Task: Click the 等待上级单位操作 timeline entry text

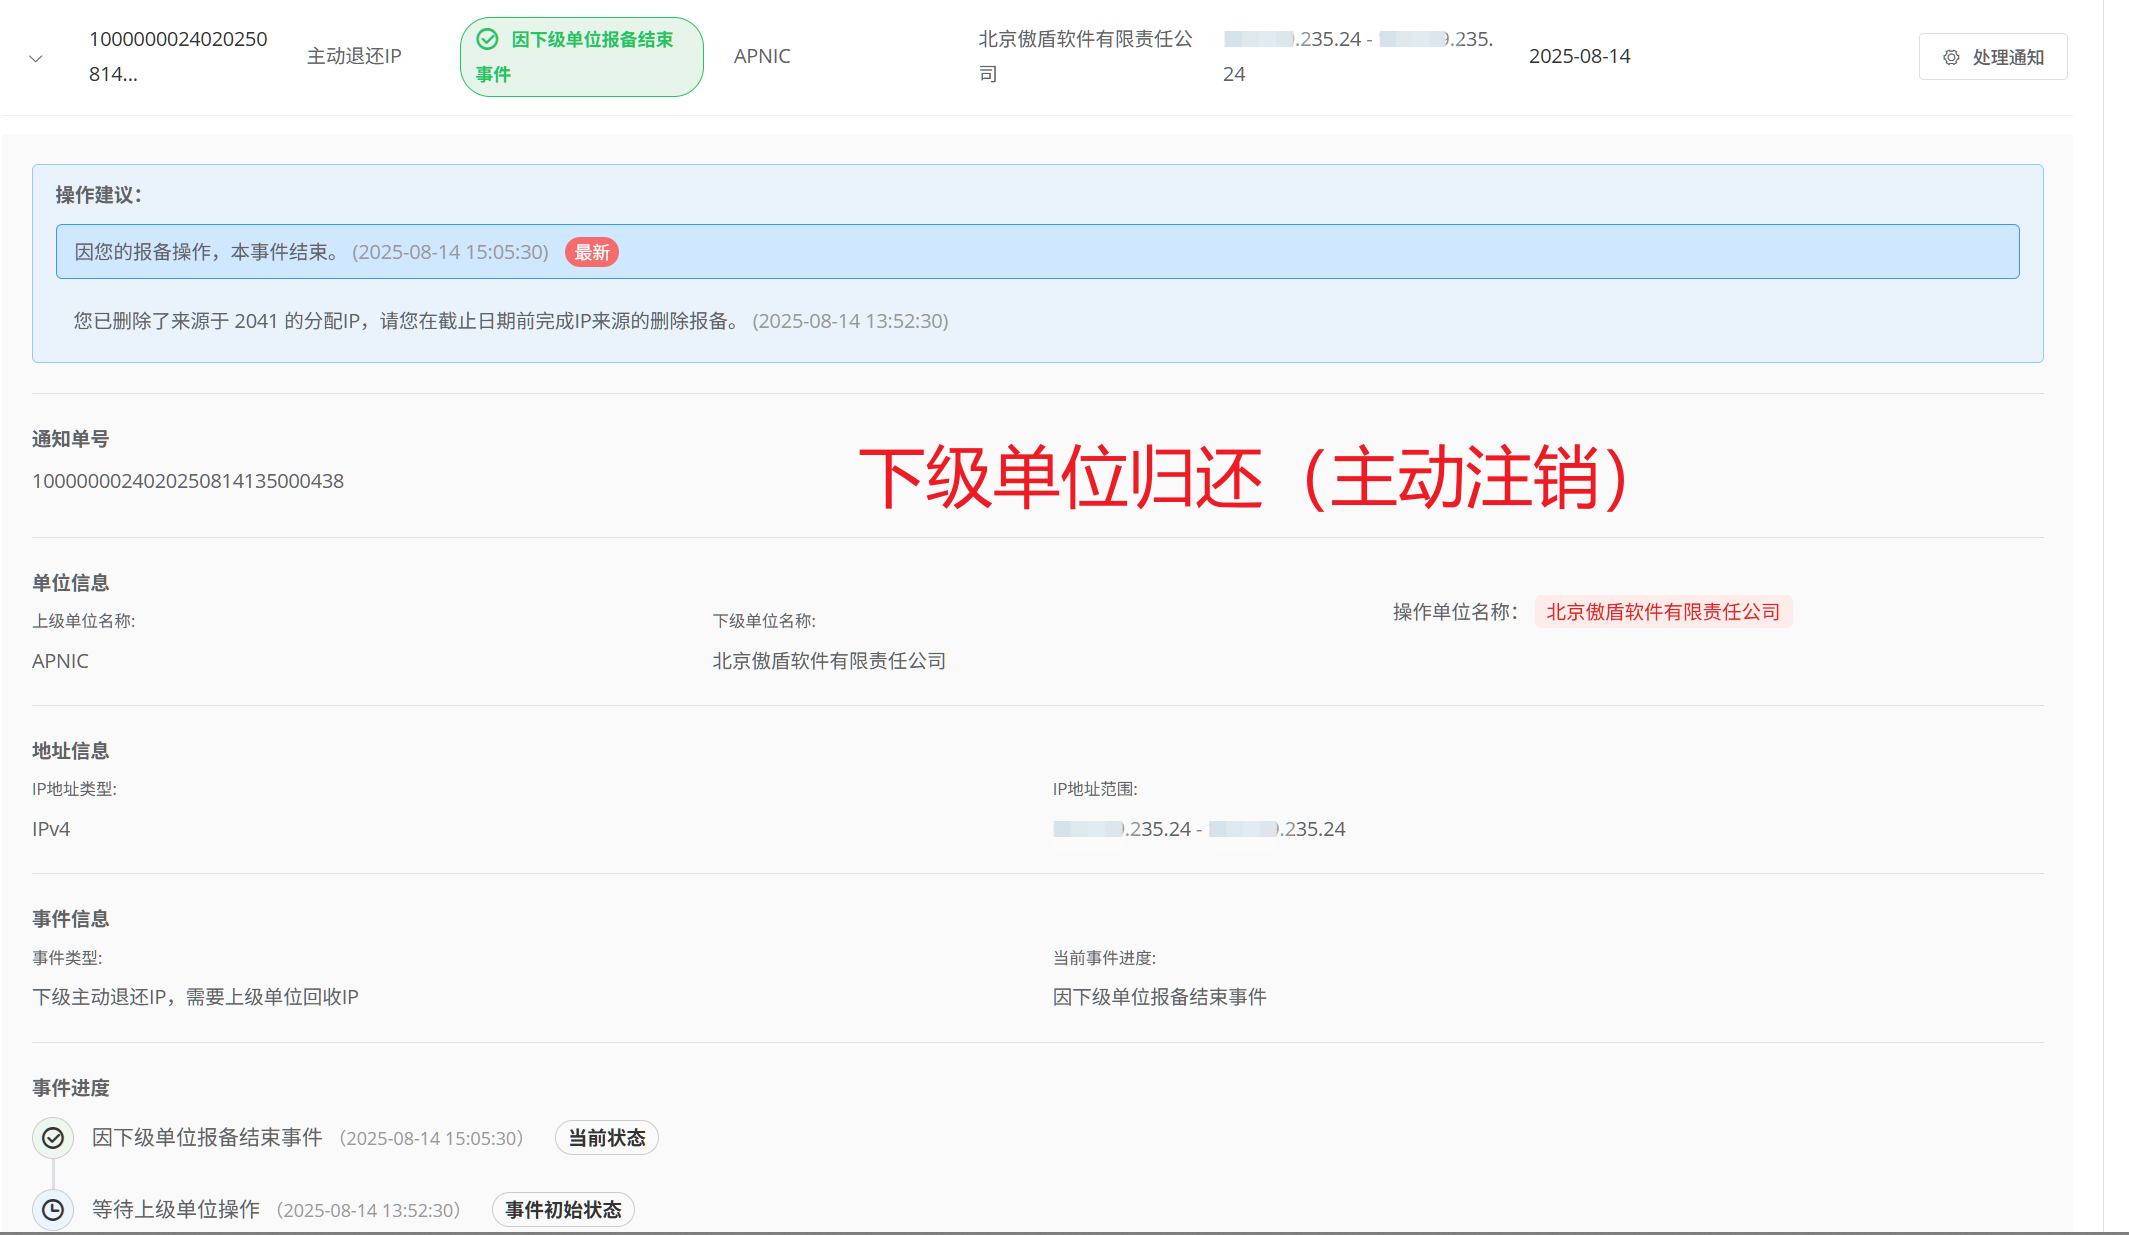Action: click(176, 1210)
